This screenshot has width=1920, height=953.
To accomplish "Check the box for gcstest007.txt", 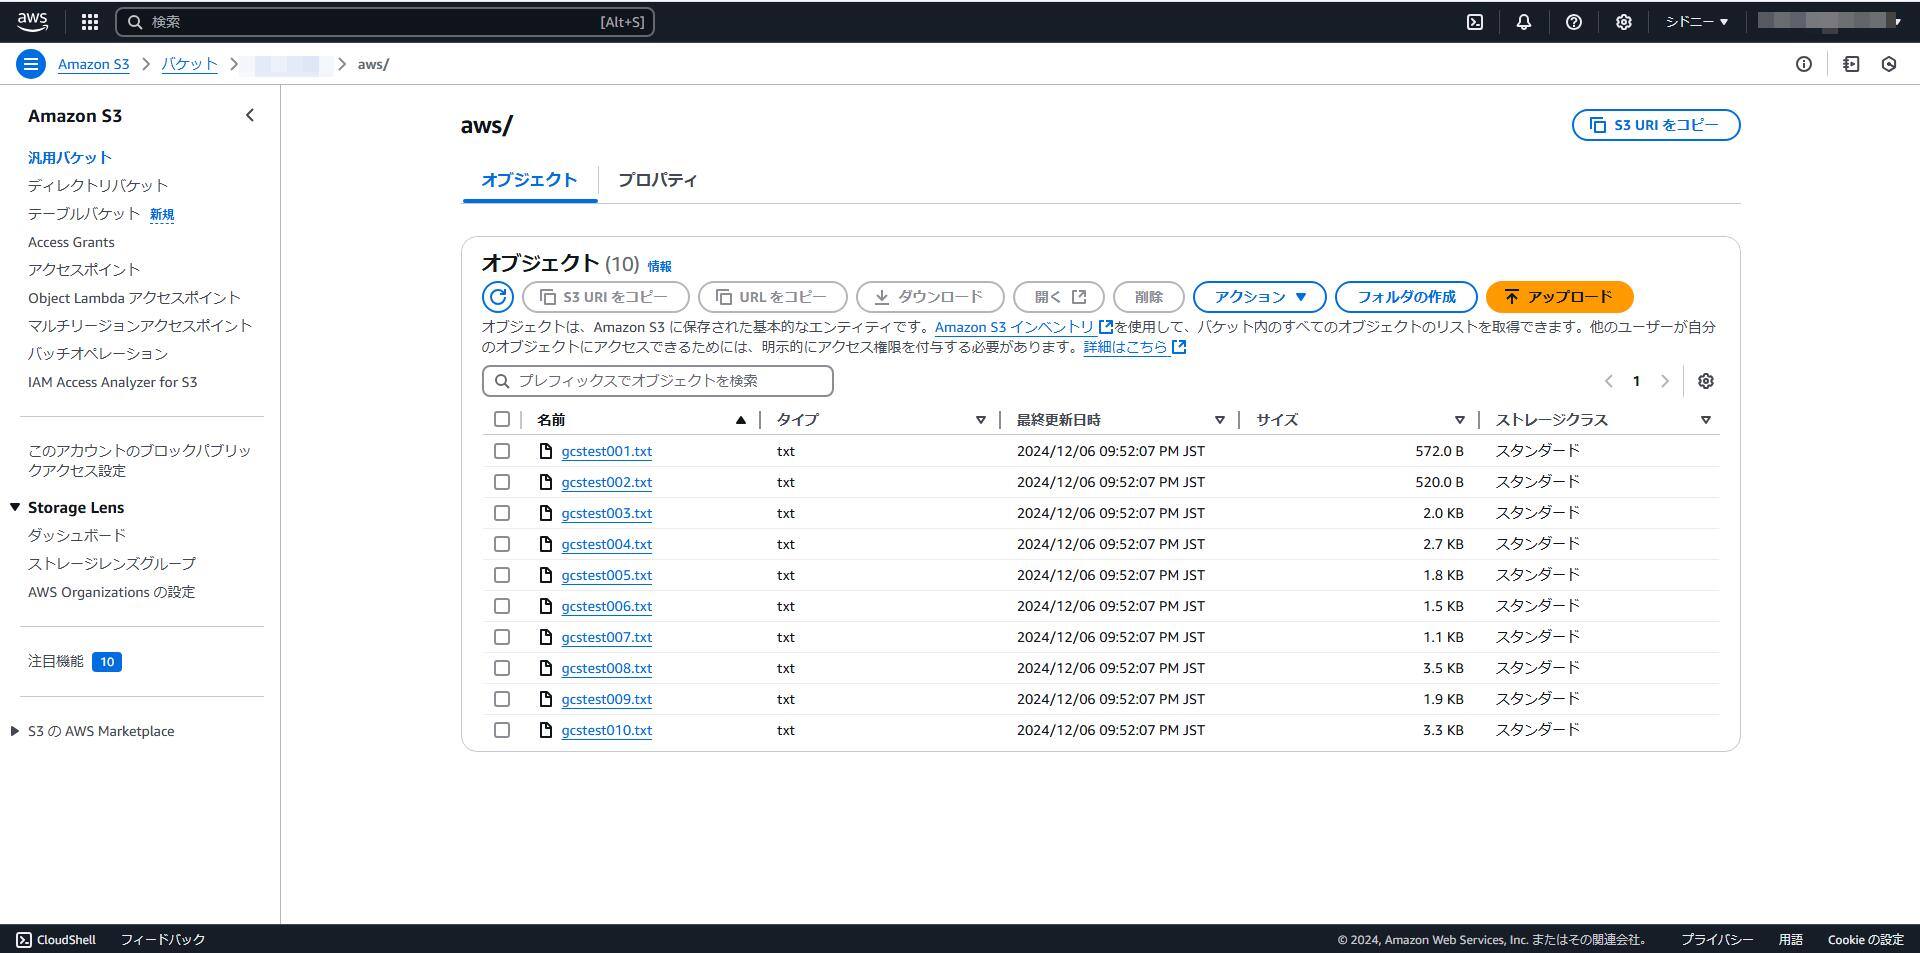I will pyautogui.click(x=502, y=637).
